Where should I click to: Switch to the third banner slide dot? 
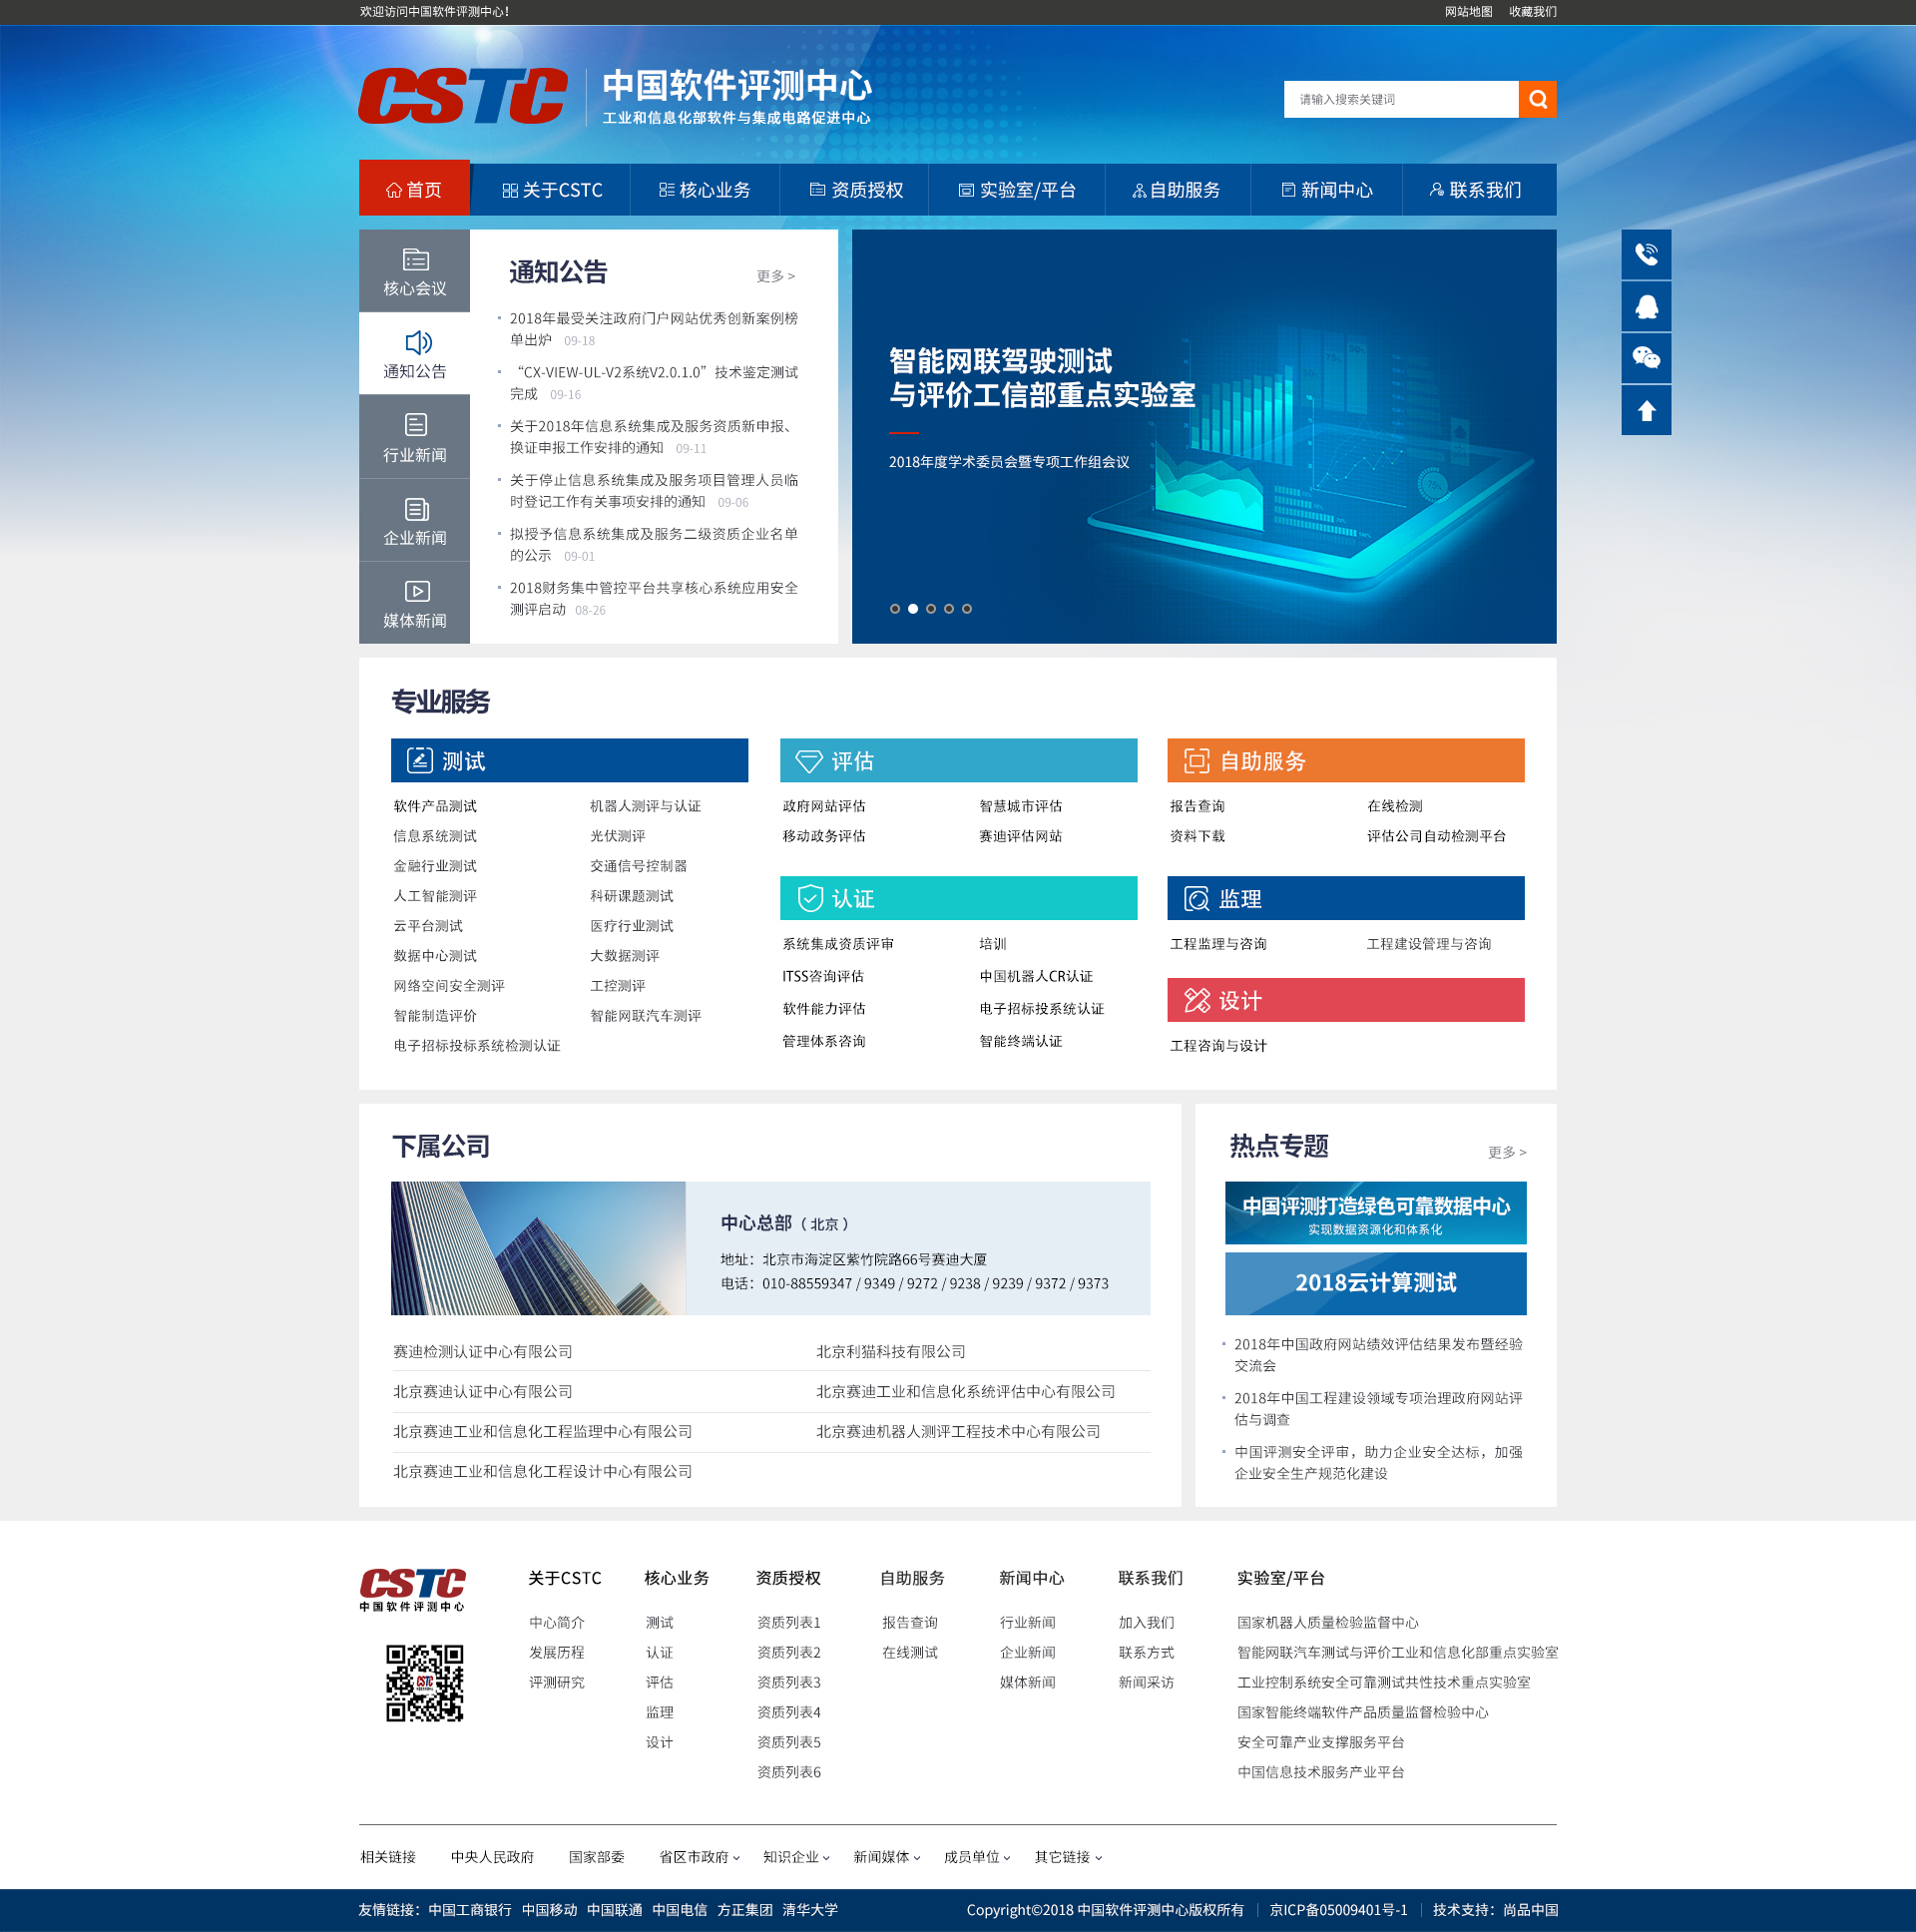coord(931,608)
